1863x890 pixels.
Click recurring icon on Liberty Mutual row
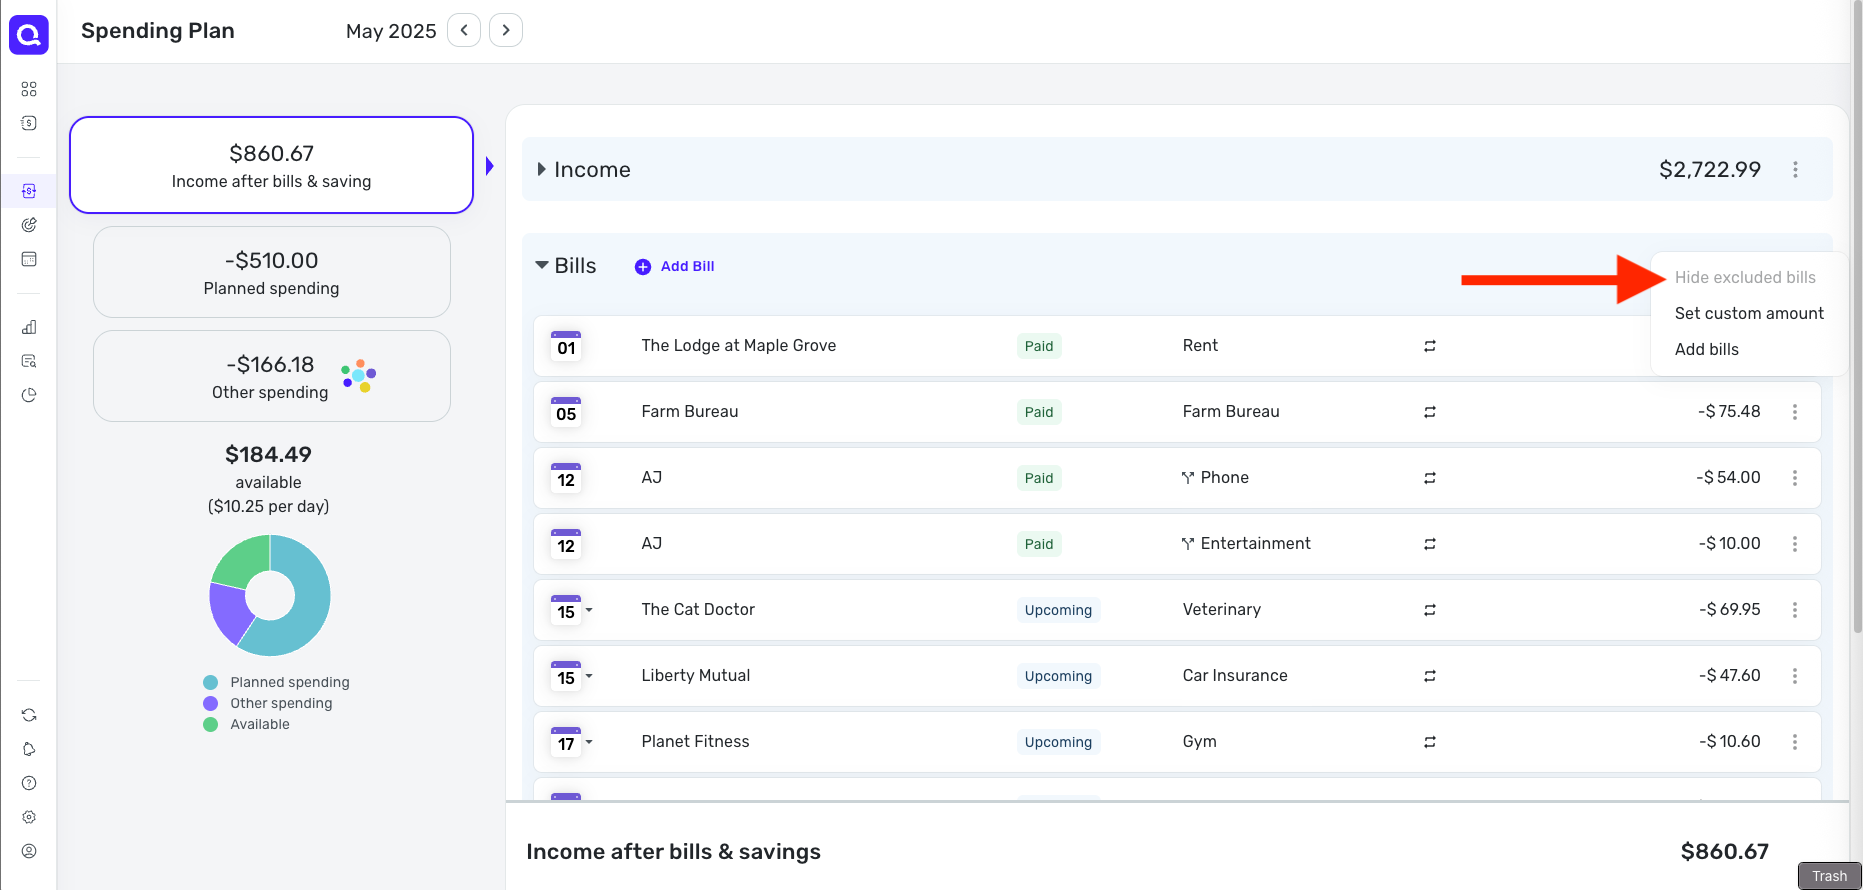click(x=1430, y=676)
